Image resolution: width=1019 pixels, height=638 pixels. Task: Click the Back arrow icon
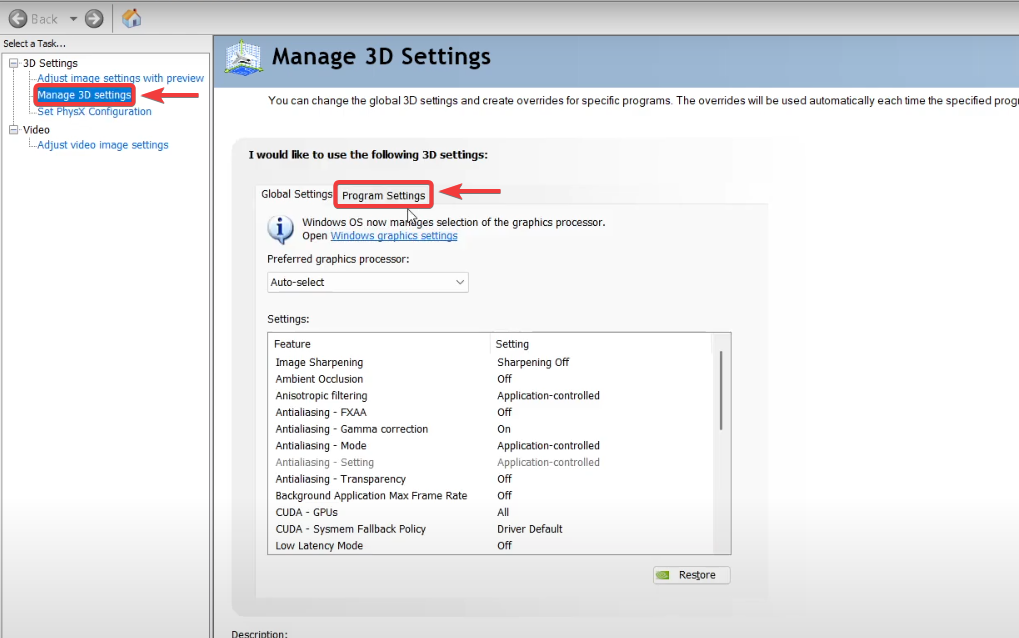[x=18, y=19]
